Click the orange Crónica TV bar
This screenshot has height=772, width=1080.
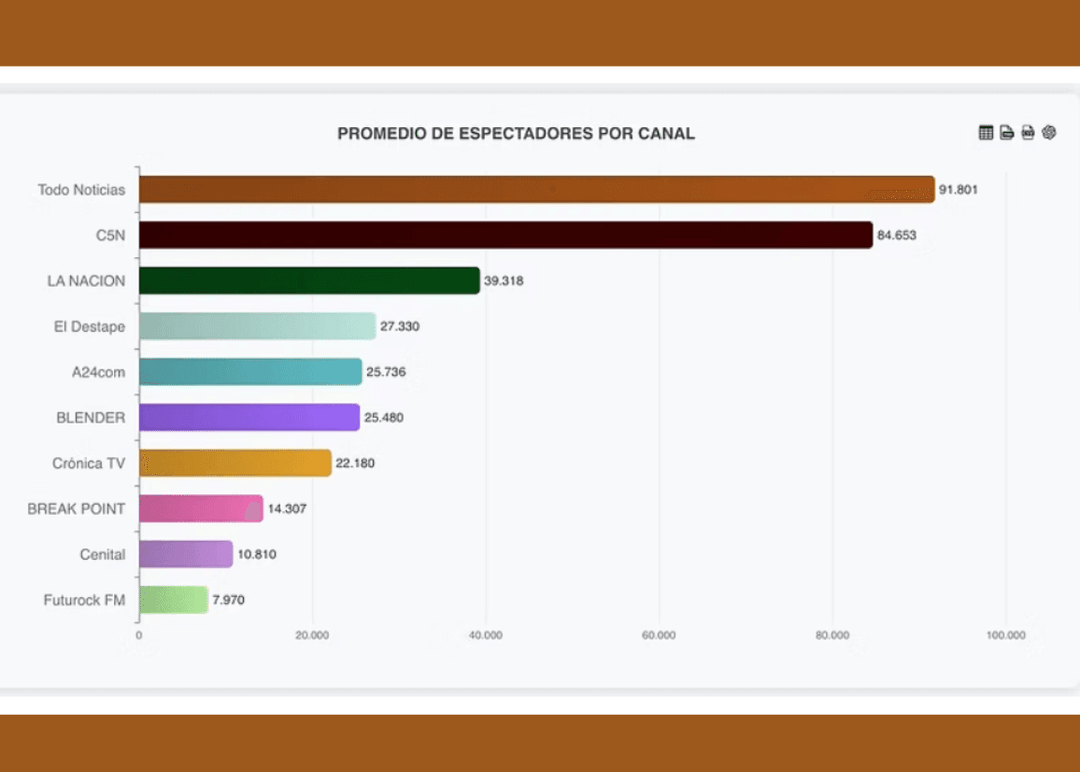click(x=235, y=463)
